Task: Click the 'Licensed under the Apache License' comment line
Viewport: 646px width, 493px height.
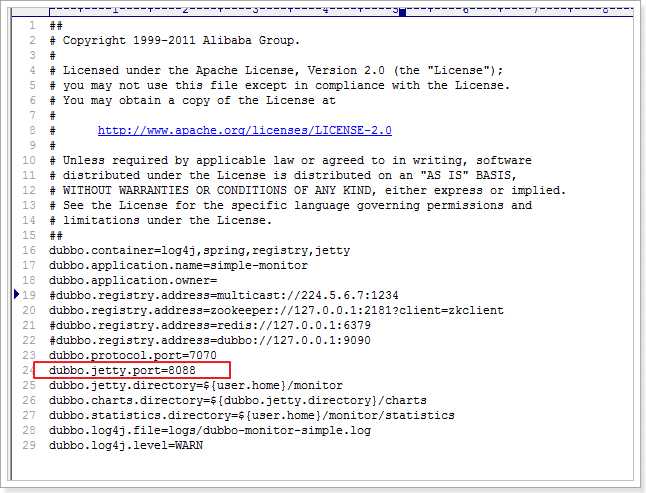Action: (276, 70)
